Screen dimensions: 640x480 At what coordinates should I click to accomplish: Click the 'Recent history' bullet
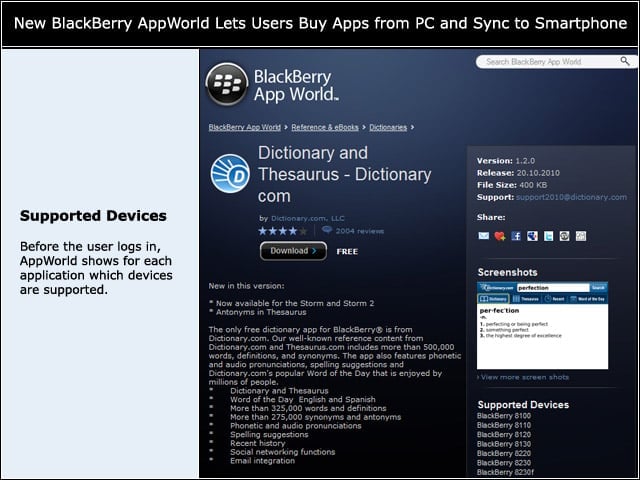coord(258,443)
